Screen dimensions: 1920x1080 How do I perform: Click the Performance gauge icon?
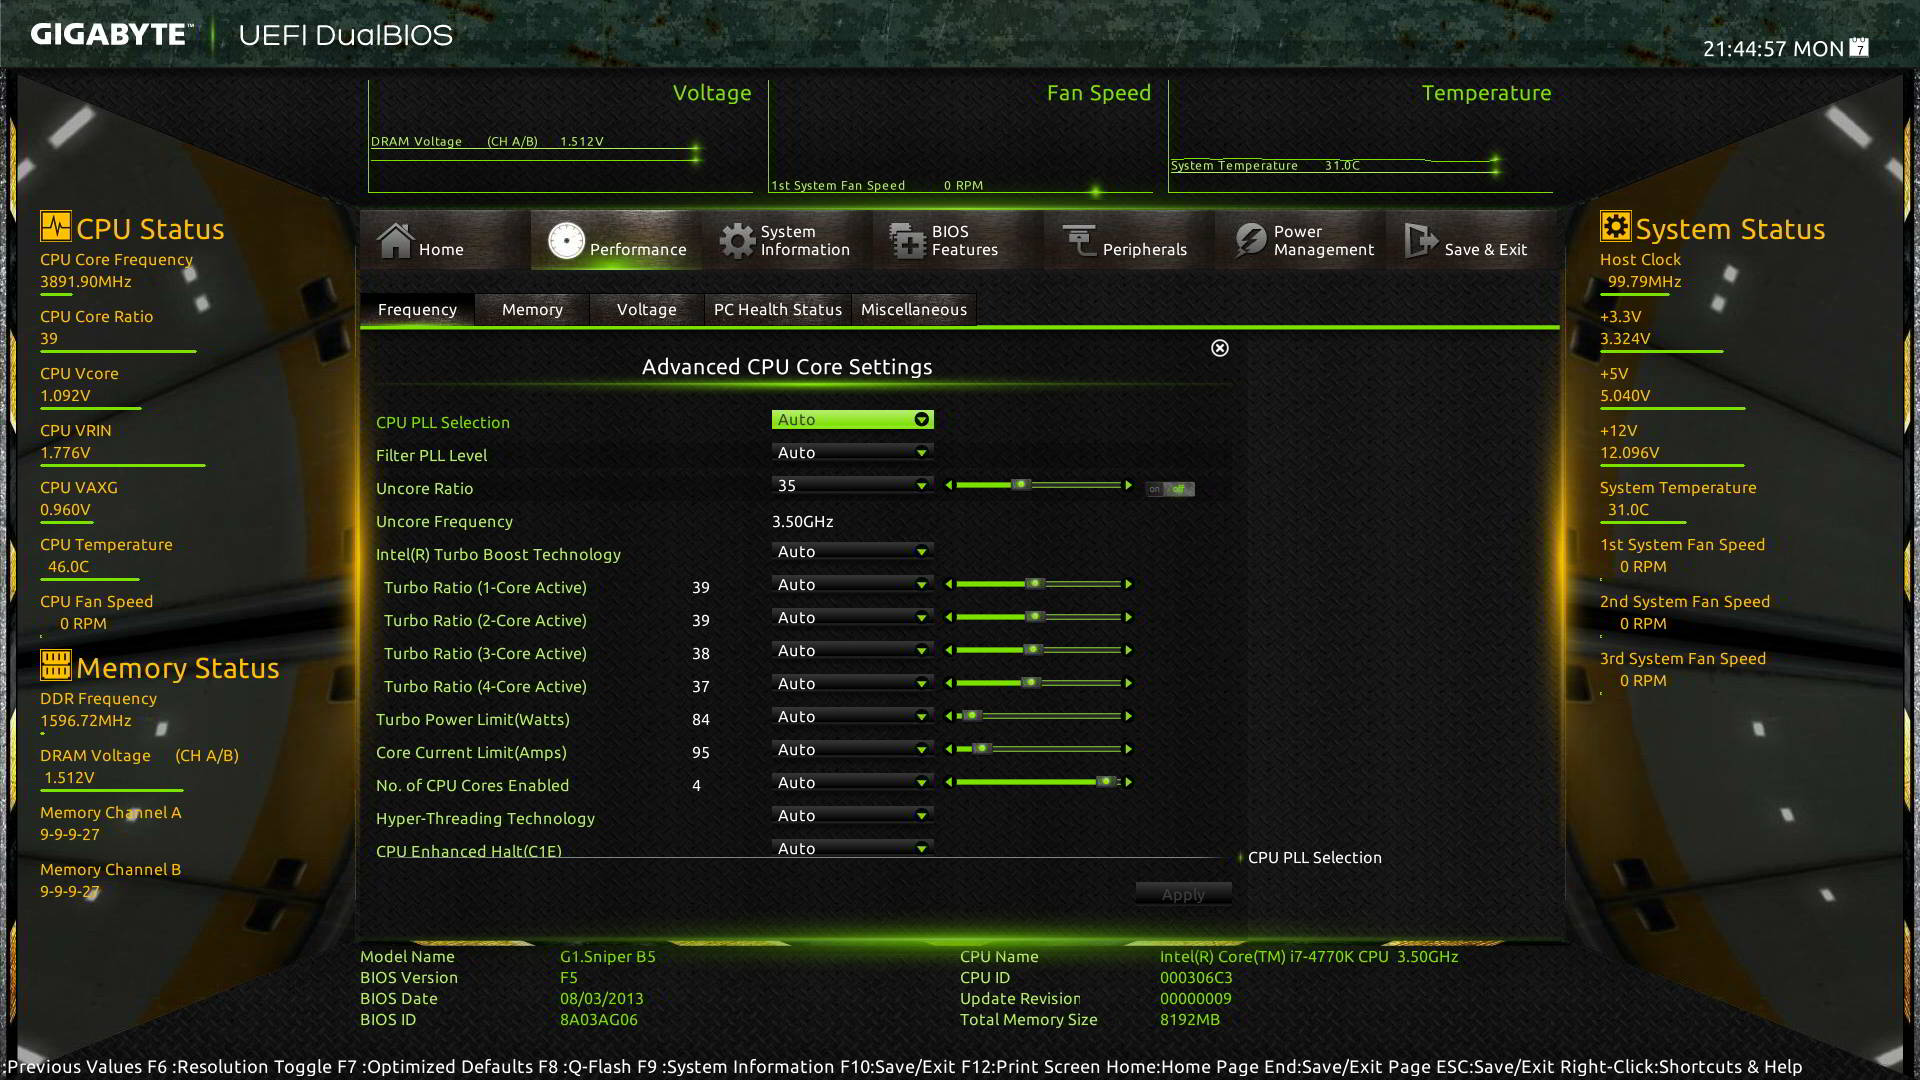pos(566,240)
